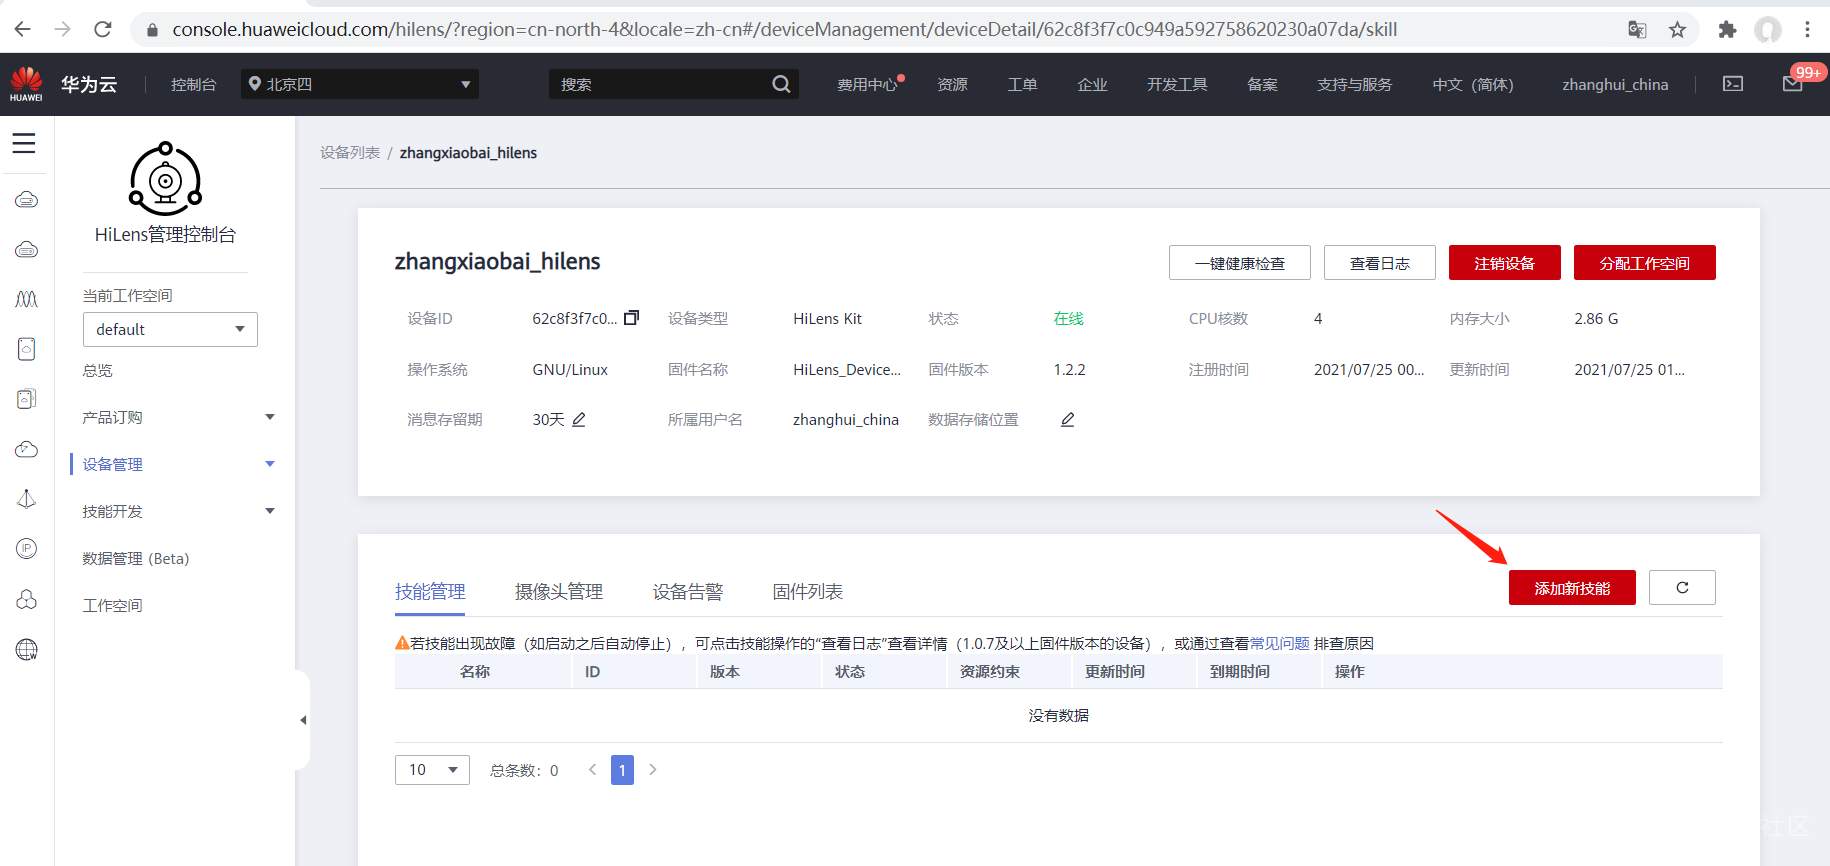1830x866 pixels.
Task: Expand the 产品订购 menu arrow
Action: [270, 417]
